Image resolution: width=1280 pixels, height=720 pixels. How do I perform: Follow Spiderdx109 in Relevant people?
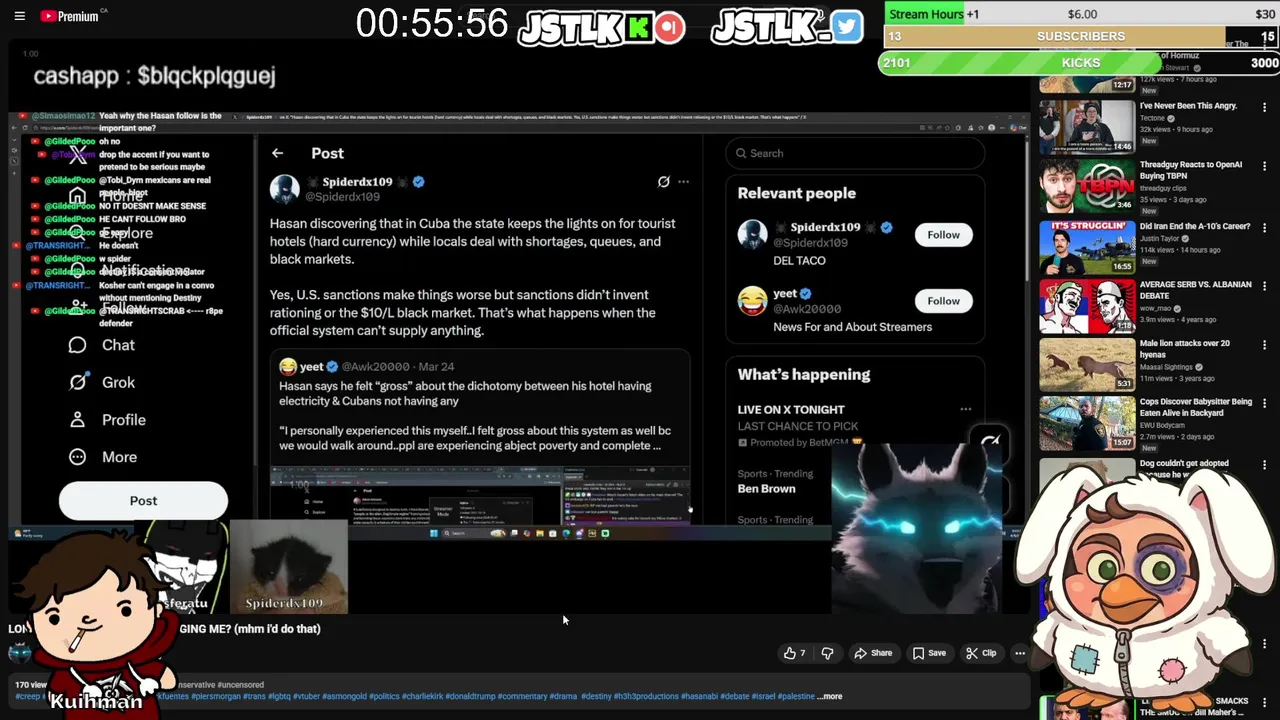[943, 235]
